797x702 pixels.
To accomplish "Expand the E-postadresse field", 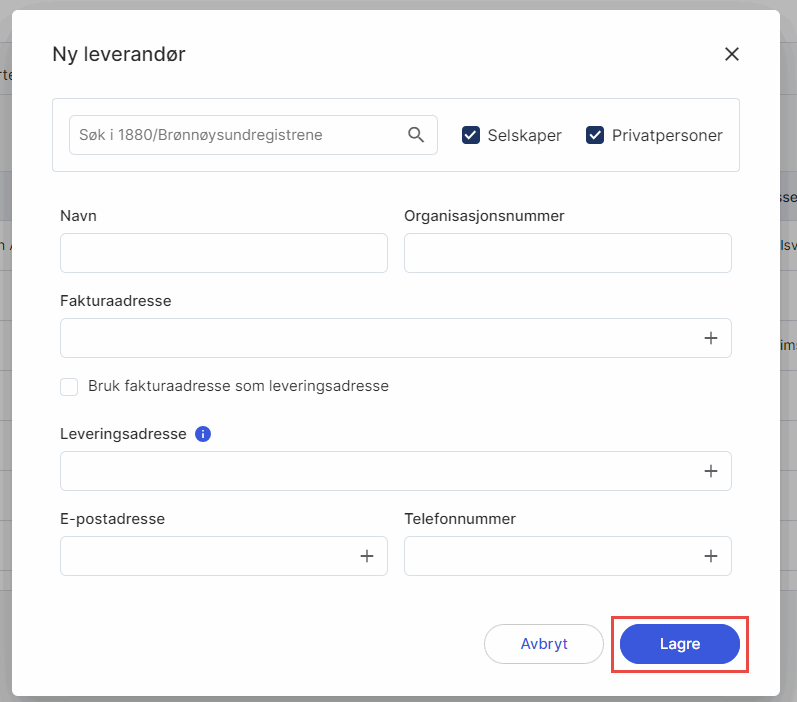I will click(224, 556).
